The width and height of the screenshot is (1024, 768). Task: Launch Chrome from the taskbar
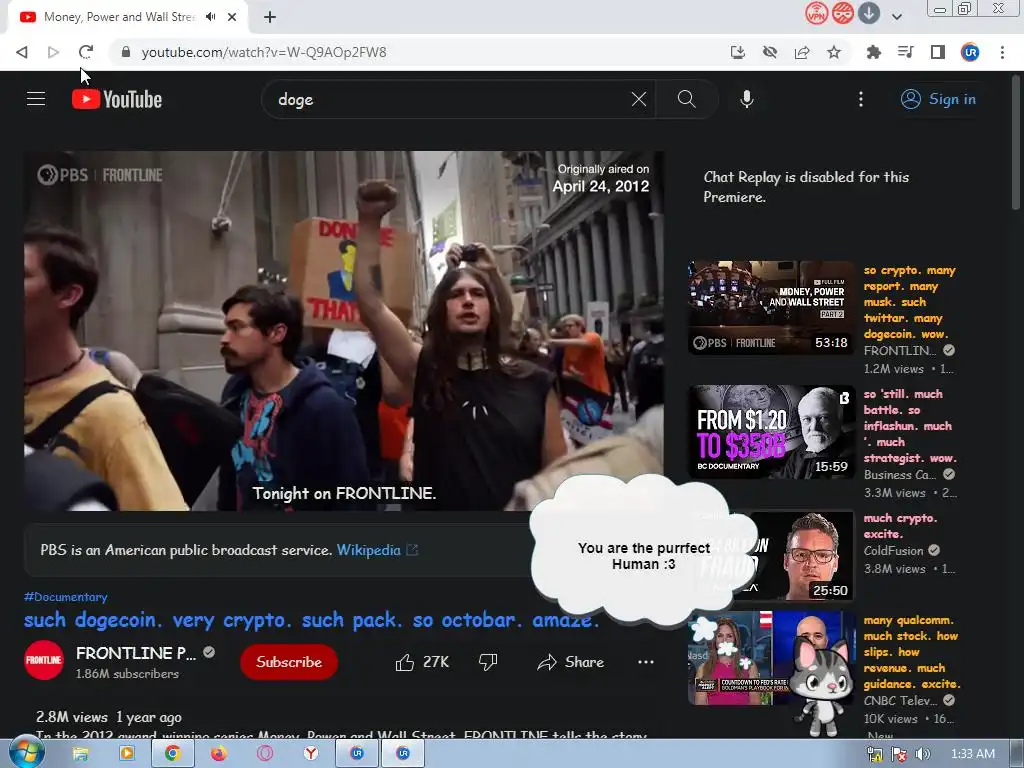[172, 754]
